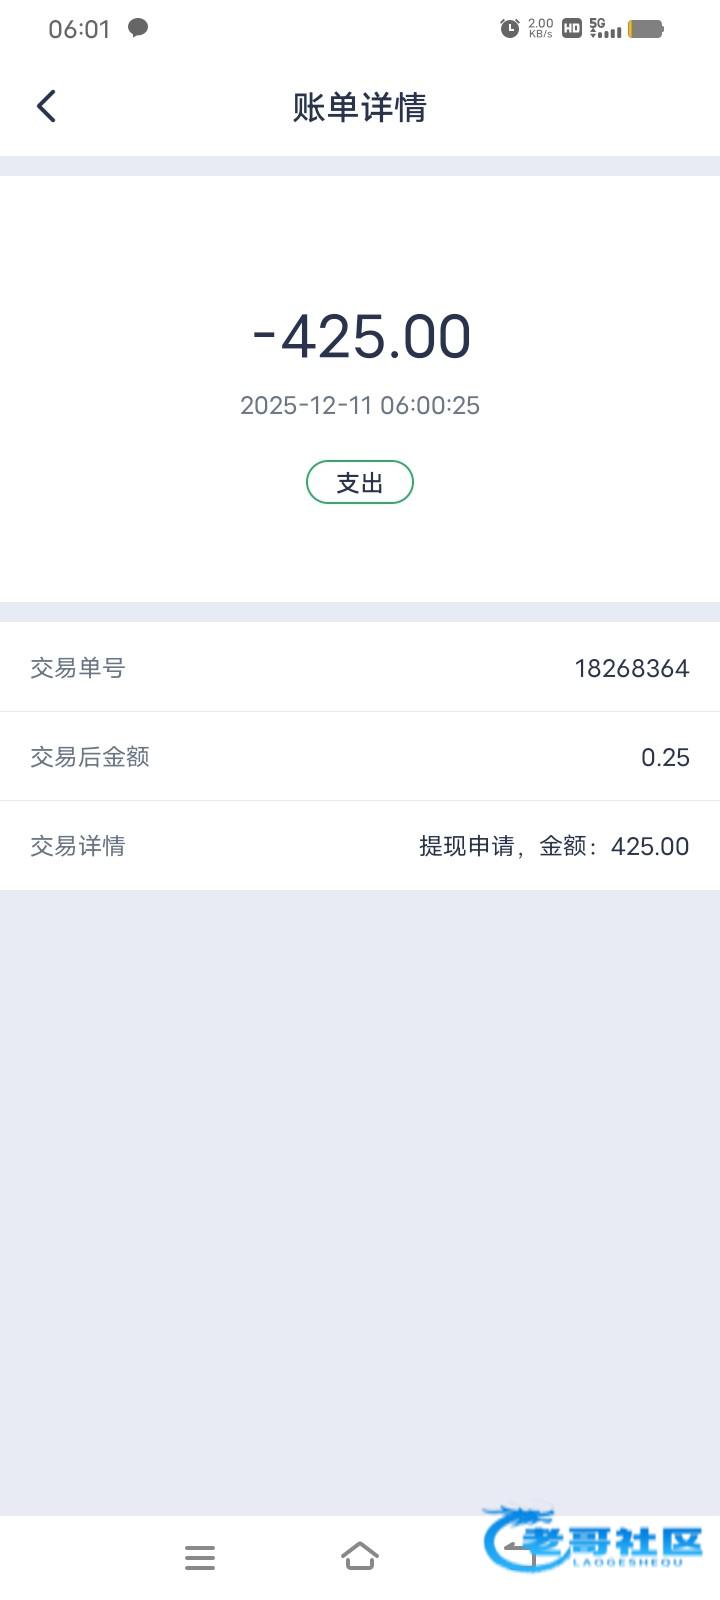Viewport: 720px width, 1600px height.
Task: Open recent apps with three-line icon
Action: (x=200, y=1557)
